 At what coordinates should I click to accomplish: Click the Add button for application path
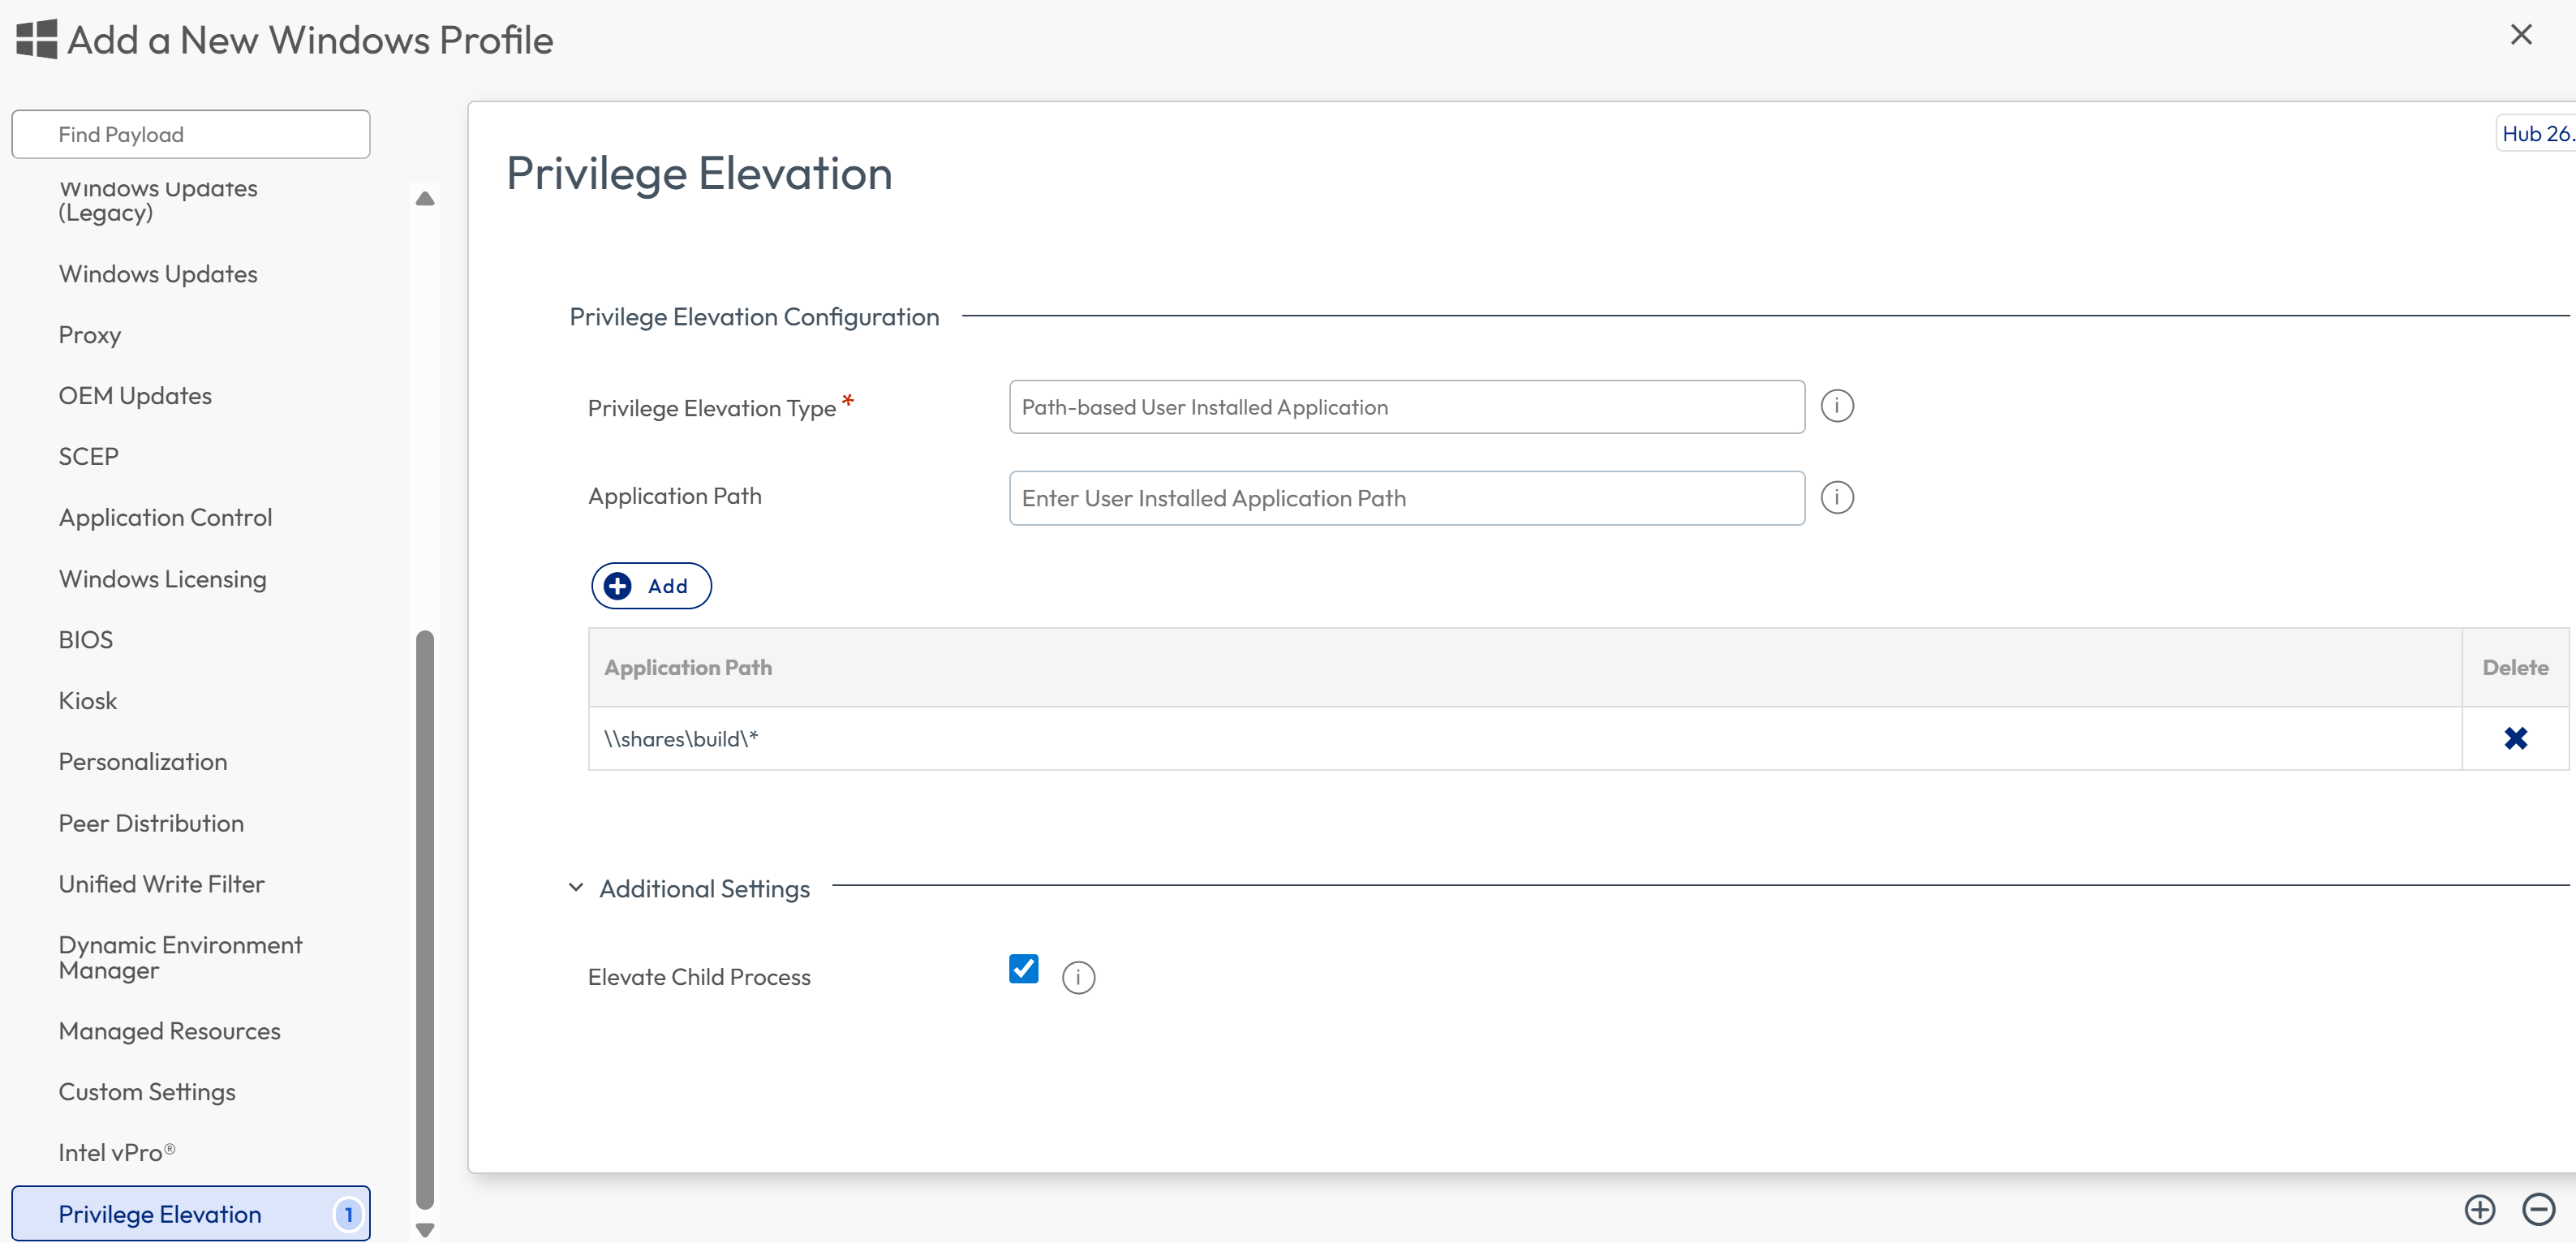point(651,586)
